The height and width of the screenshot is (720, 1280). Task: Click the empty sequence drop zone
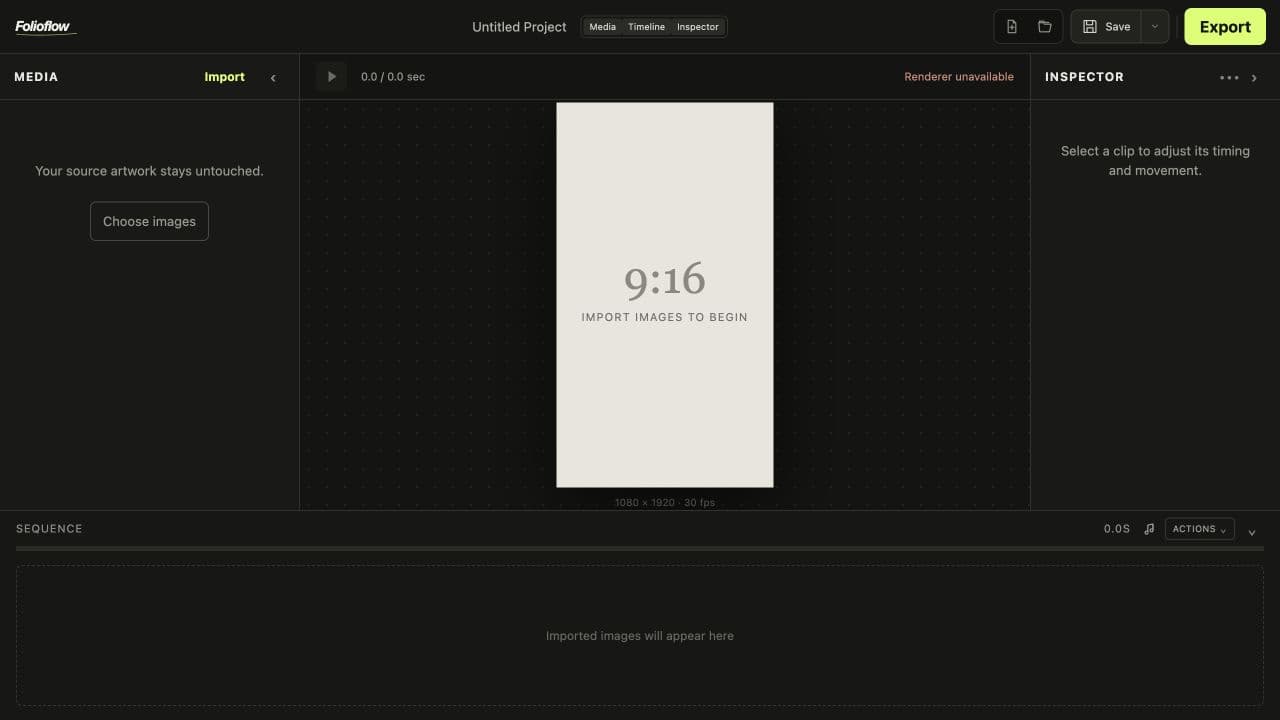click(x=640, y=636)
